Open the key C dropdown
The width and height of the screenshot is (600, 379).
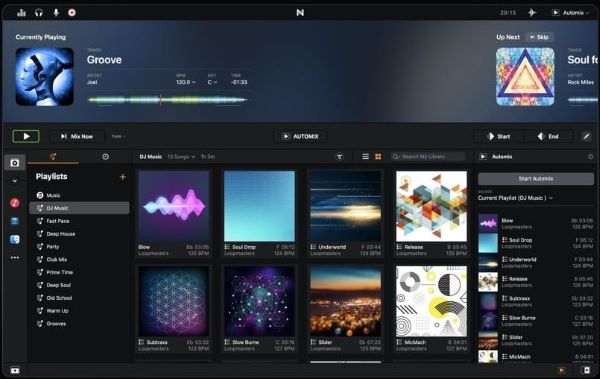(x=212, y=82)
